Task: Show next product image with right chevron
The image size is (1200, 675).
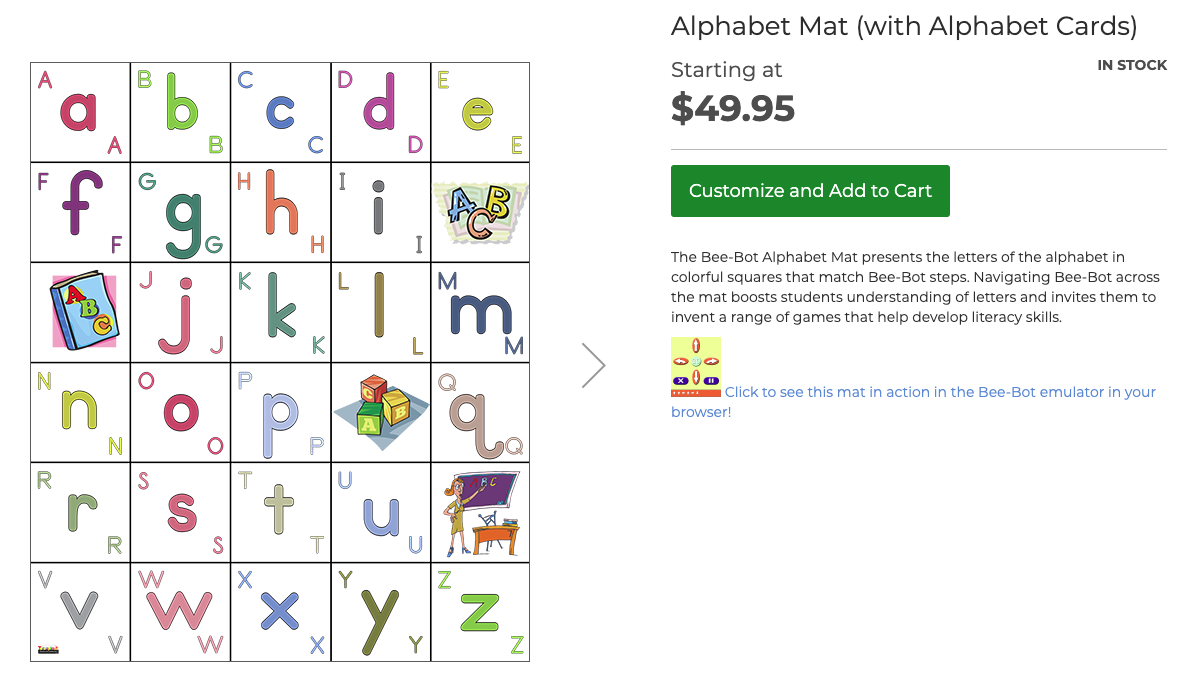Action: pos(593,366)
